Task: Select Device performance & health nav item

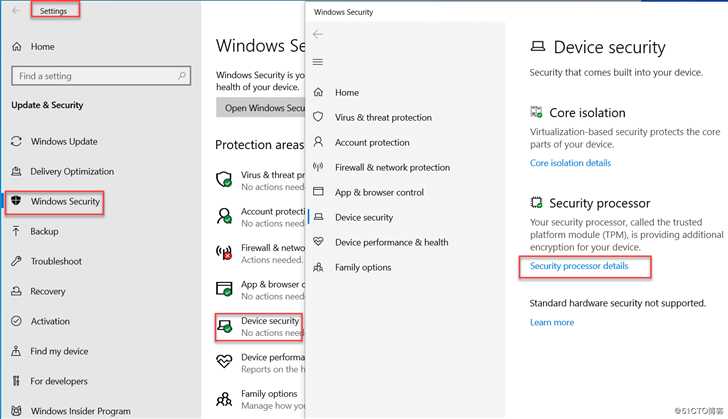Action: pos(391,242)
